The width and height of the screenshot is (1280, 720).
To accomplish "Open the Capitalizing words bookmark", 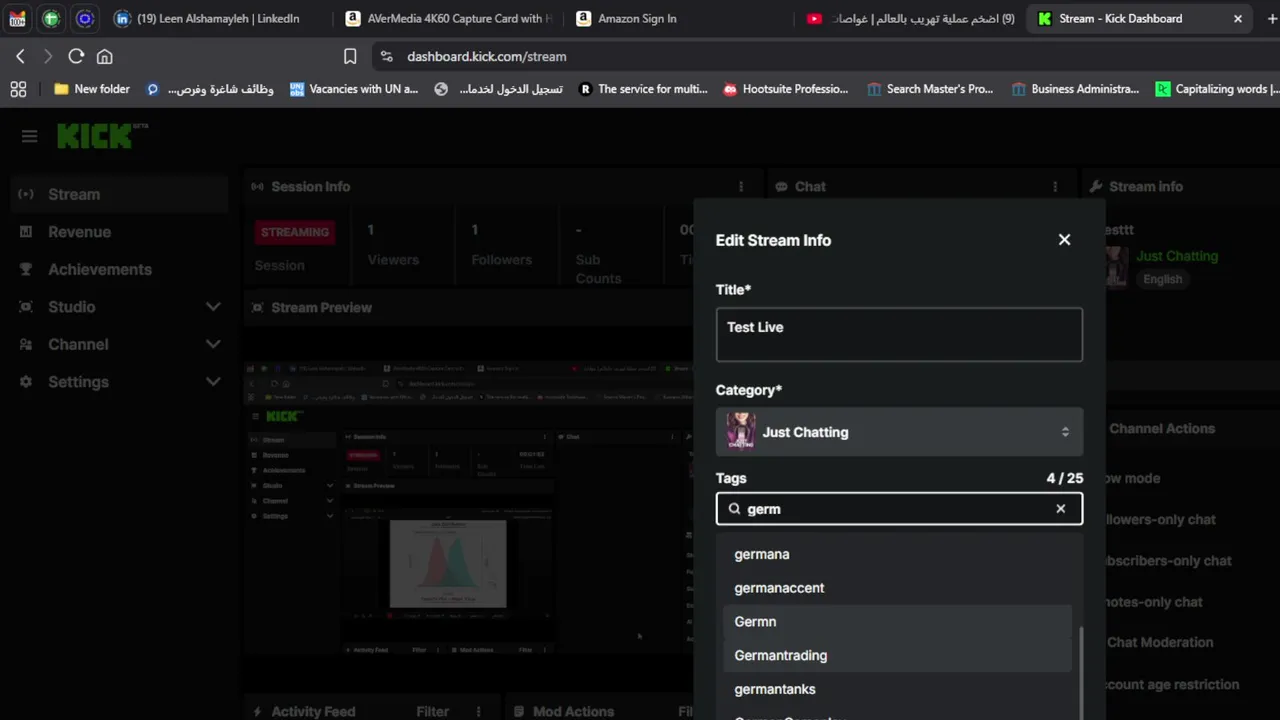I will click(1218, 89).
